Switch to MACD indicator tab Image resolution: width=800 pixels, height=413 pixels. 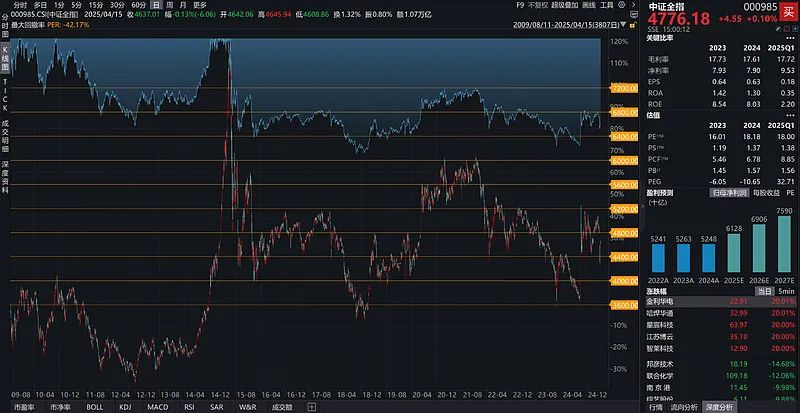(157, 407)
